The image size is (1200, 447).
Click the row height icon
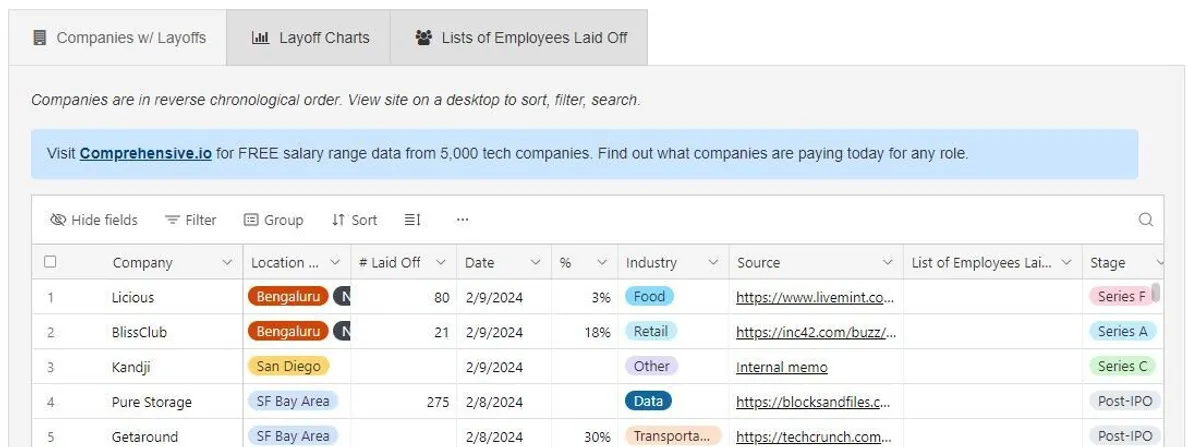pos(412,220)
